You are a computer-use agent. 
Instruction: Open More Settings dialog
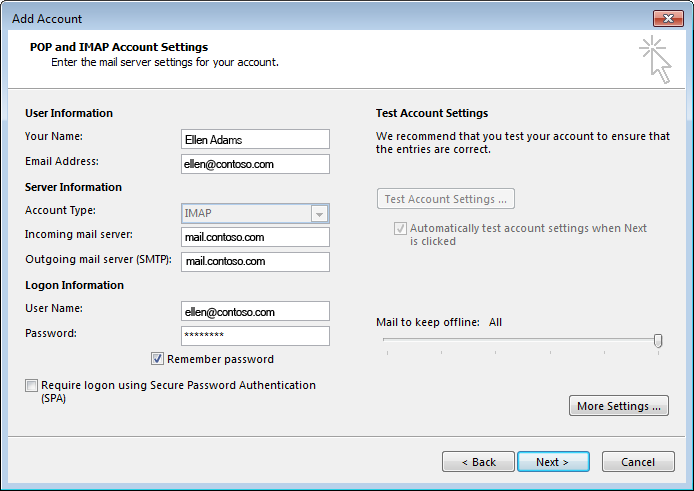coord(619,406)
